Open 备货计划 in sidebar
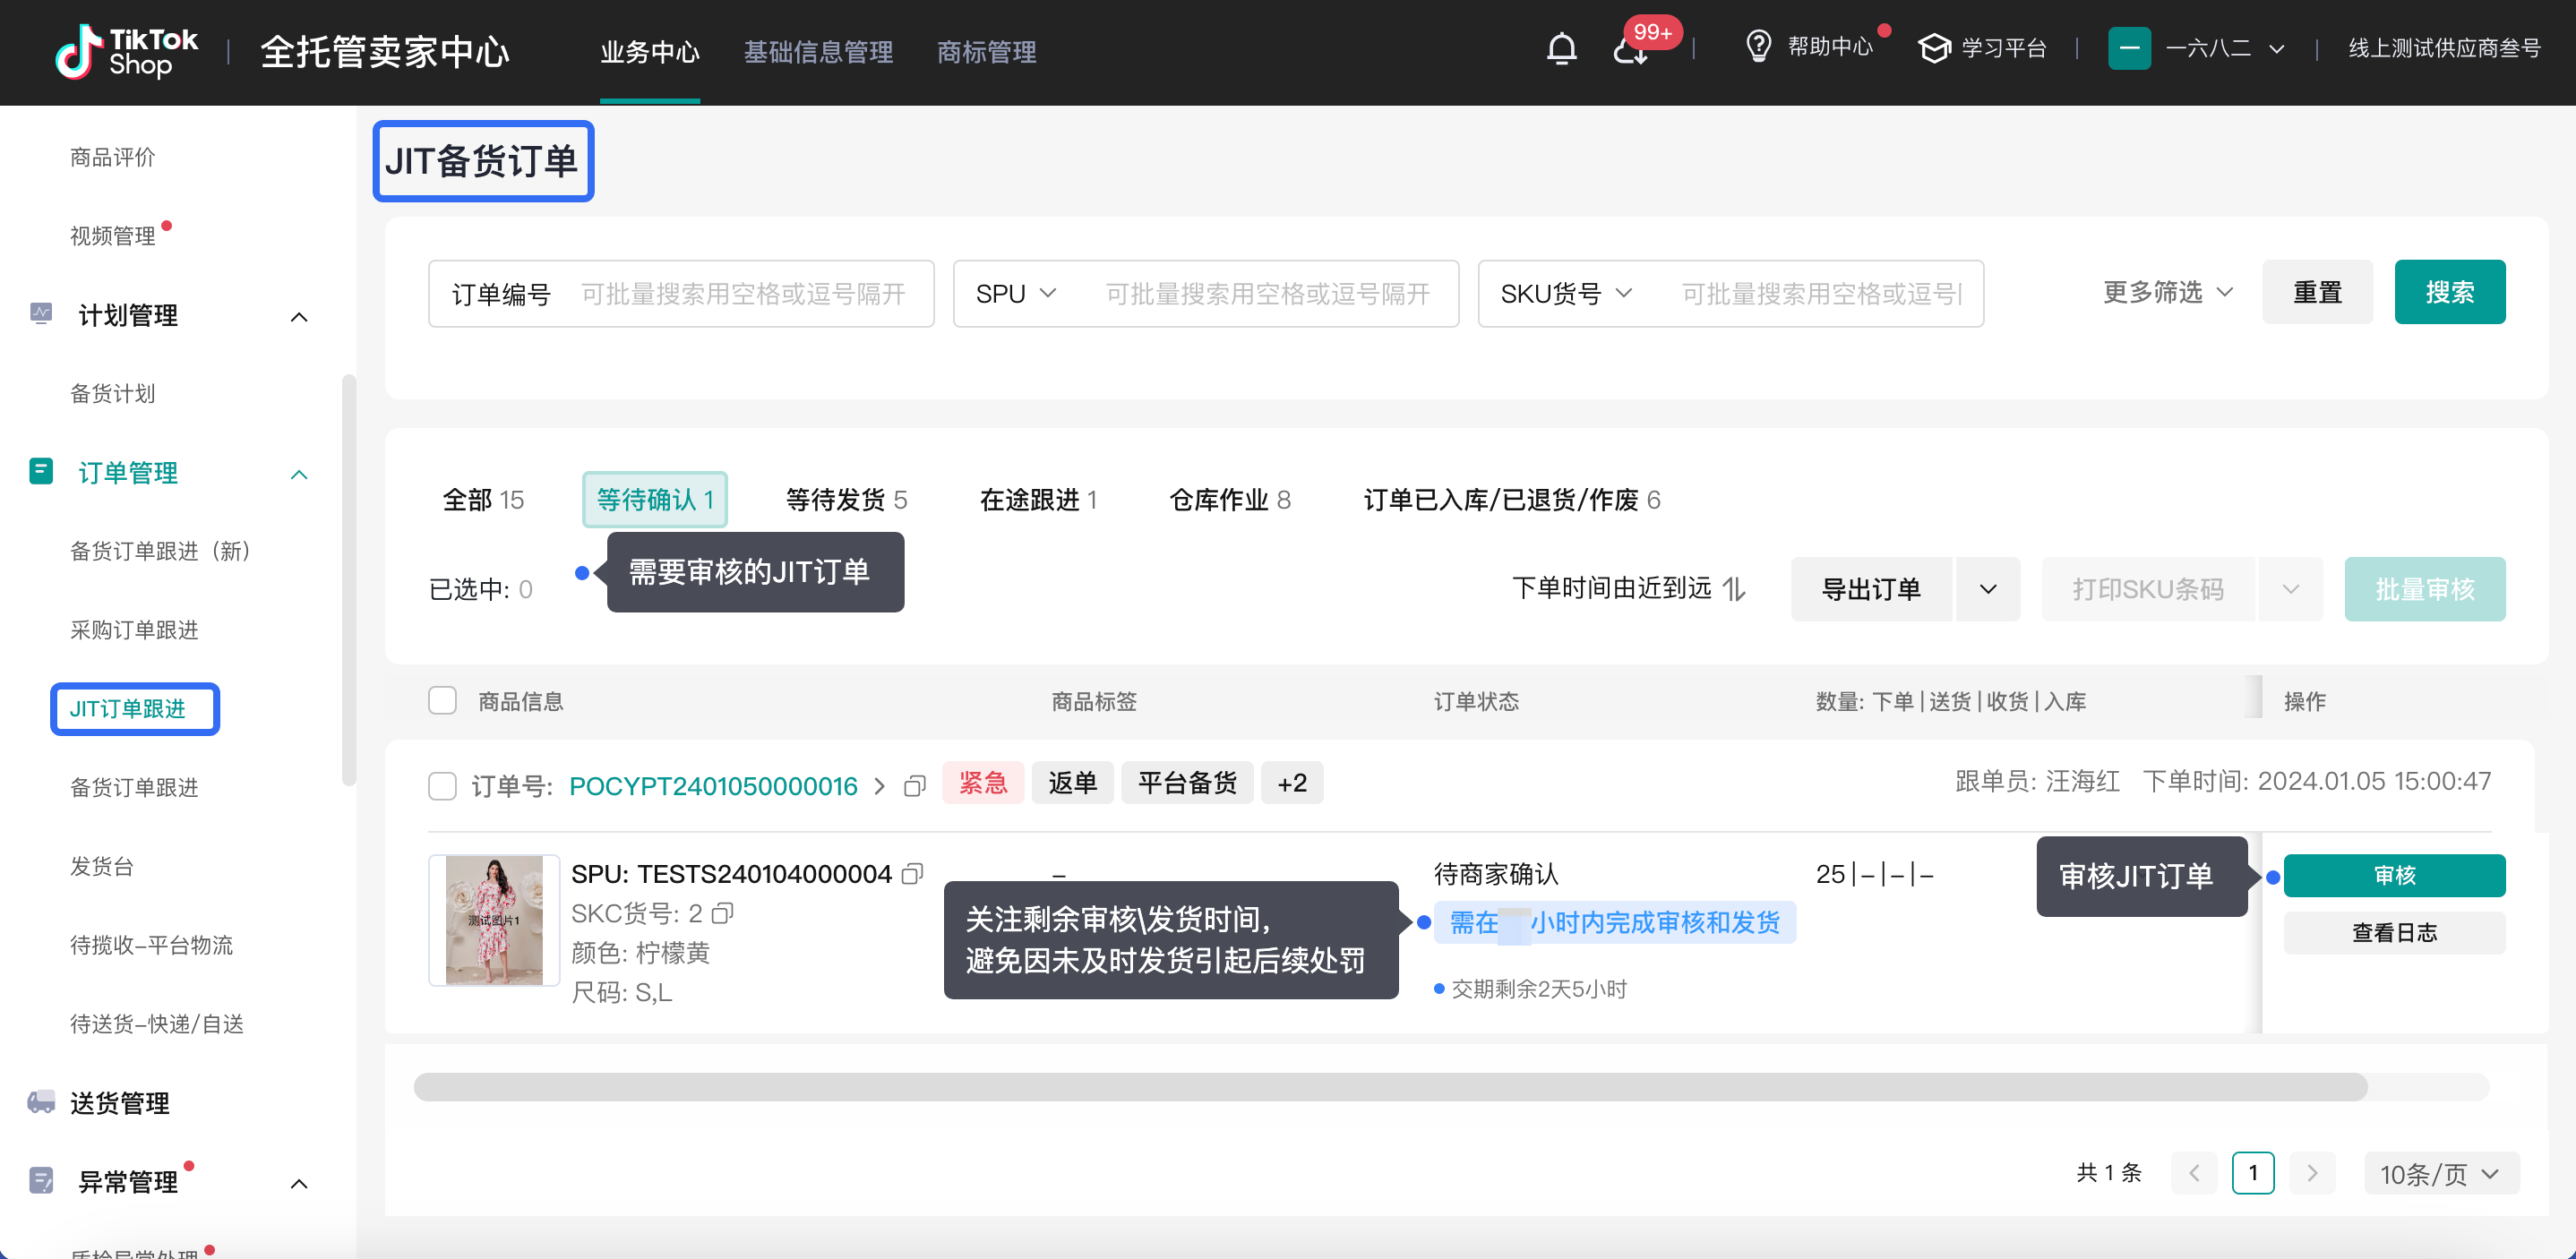This screenshot has height=1259, width=2576. coord(112,393)
